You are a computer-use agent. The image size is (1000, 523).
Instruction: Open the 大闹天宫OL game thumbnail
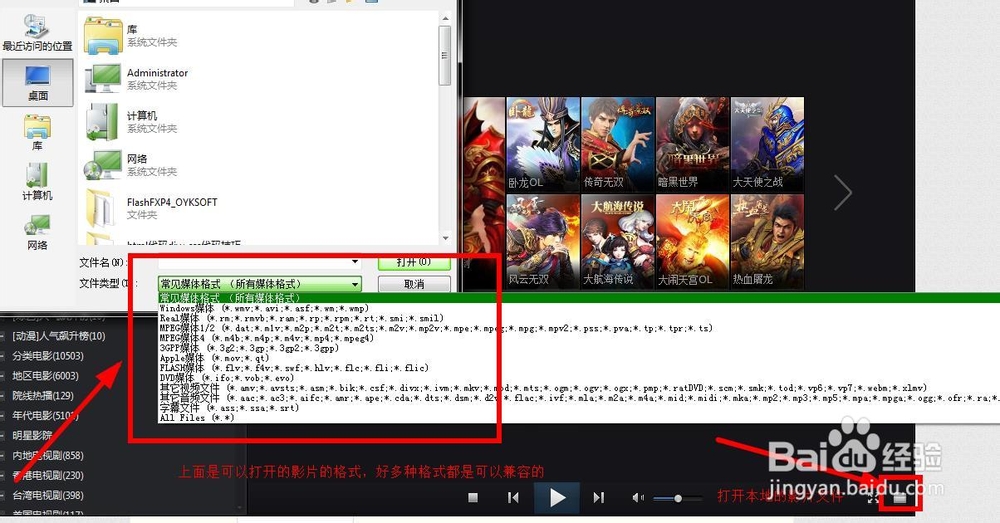coord(692,241)
